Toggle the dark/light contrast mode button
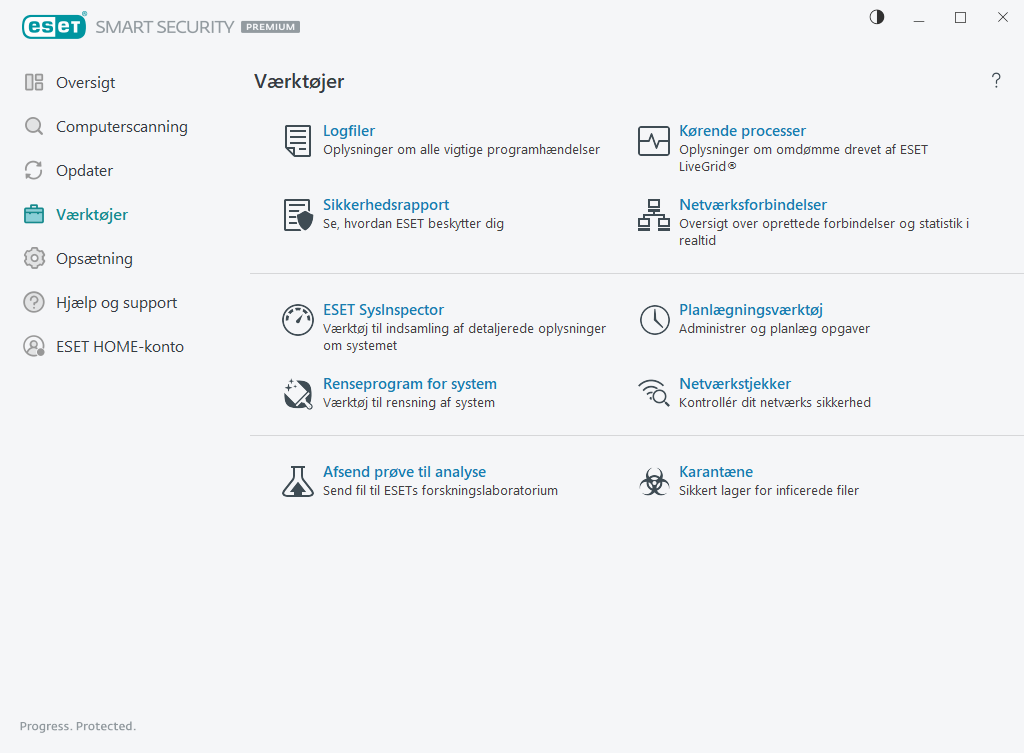 click(877, 17)
